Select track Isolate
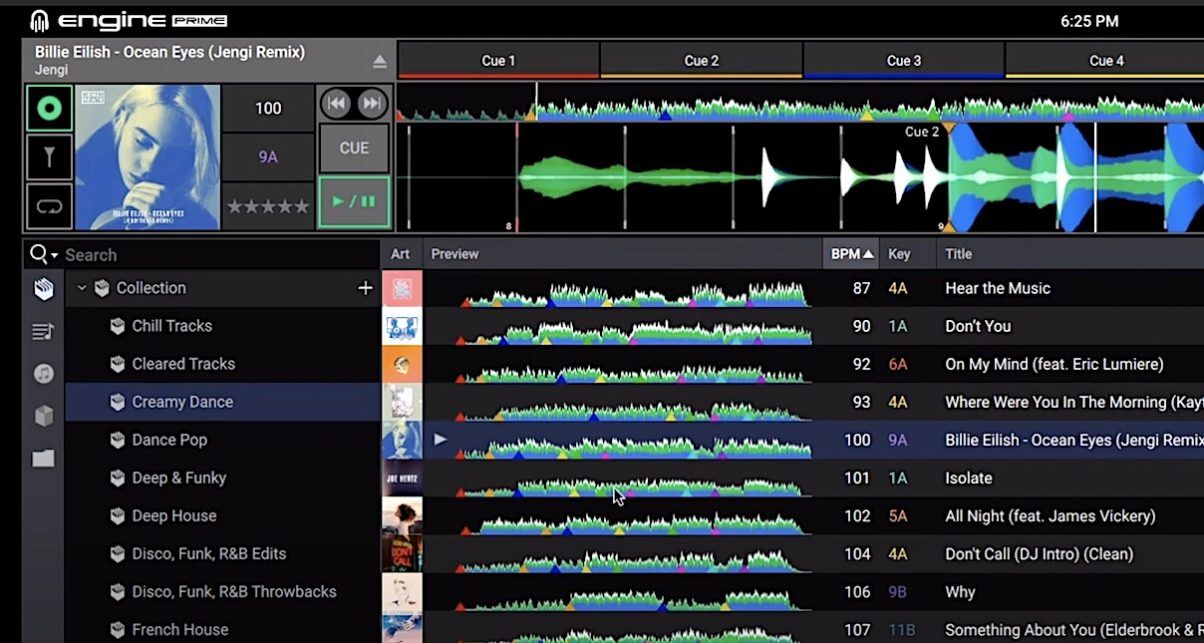This screenshot has height=643, width=1204. pyautogui.click(x=968, y=478)
